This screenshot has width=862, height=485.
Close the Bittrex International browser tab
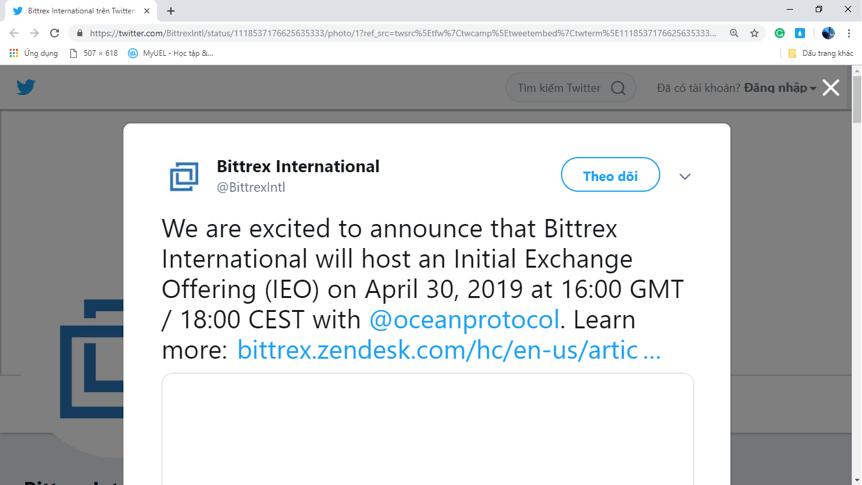point(147,10)
